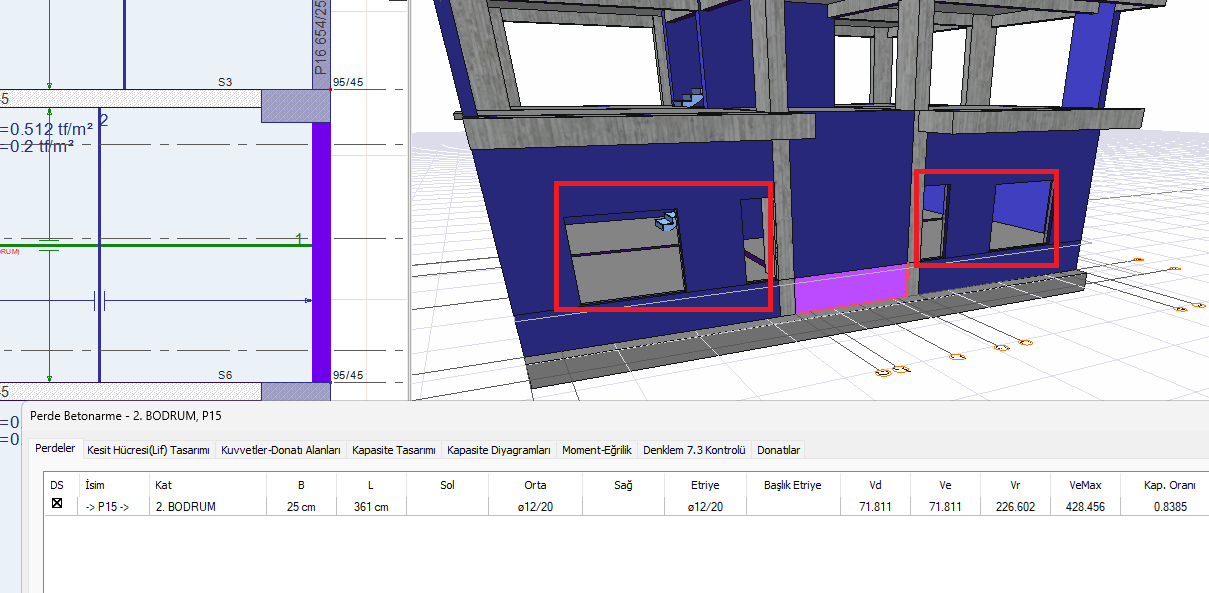Select the '-> P15 ->' name cell
Viewport: 1209px width, 593px height.
pos(107,507)
